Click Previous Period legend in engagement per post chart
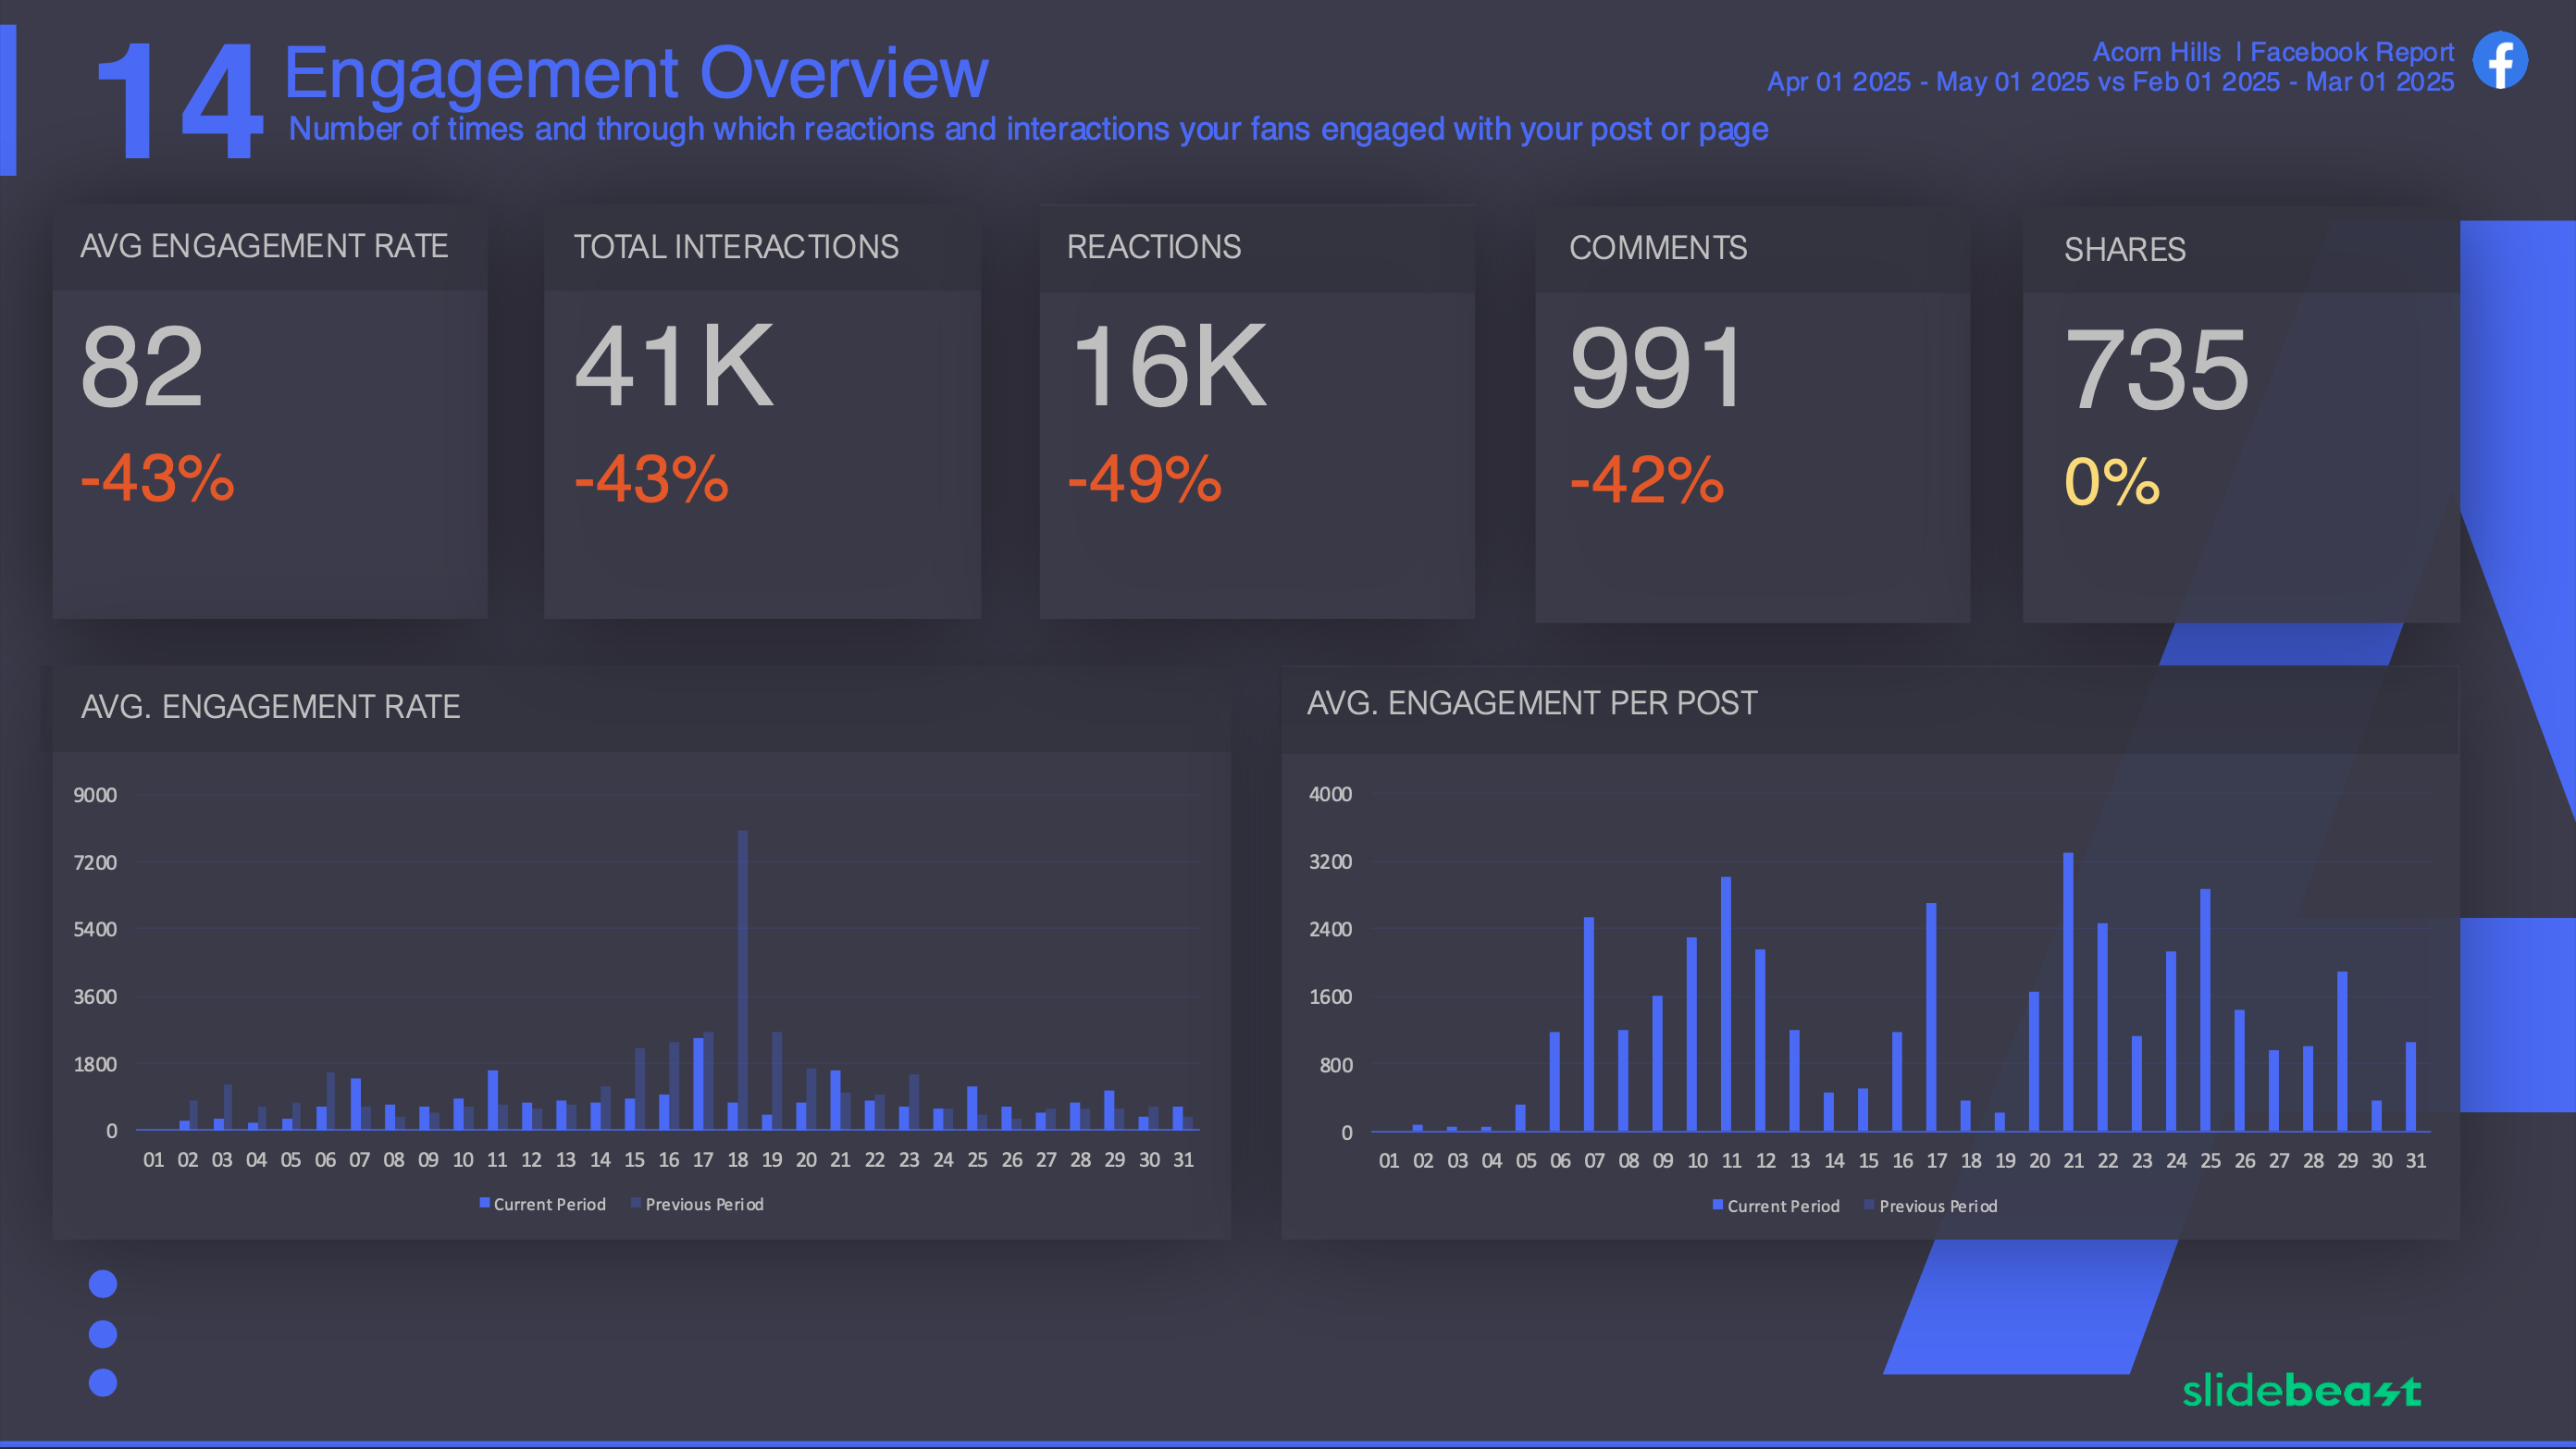 [x=1931, y=1206]
